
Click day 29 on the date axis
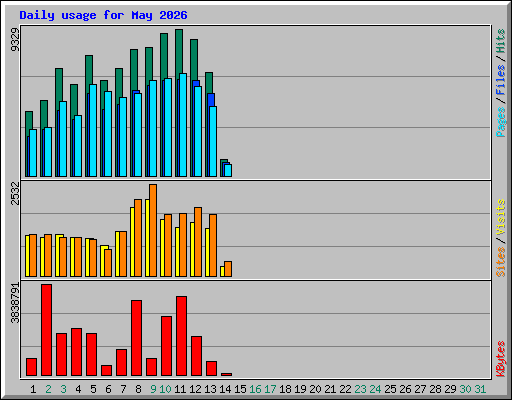pos(450,389)
